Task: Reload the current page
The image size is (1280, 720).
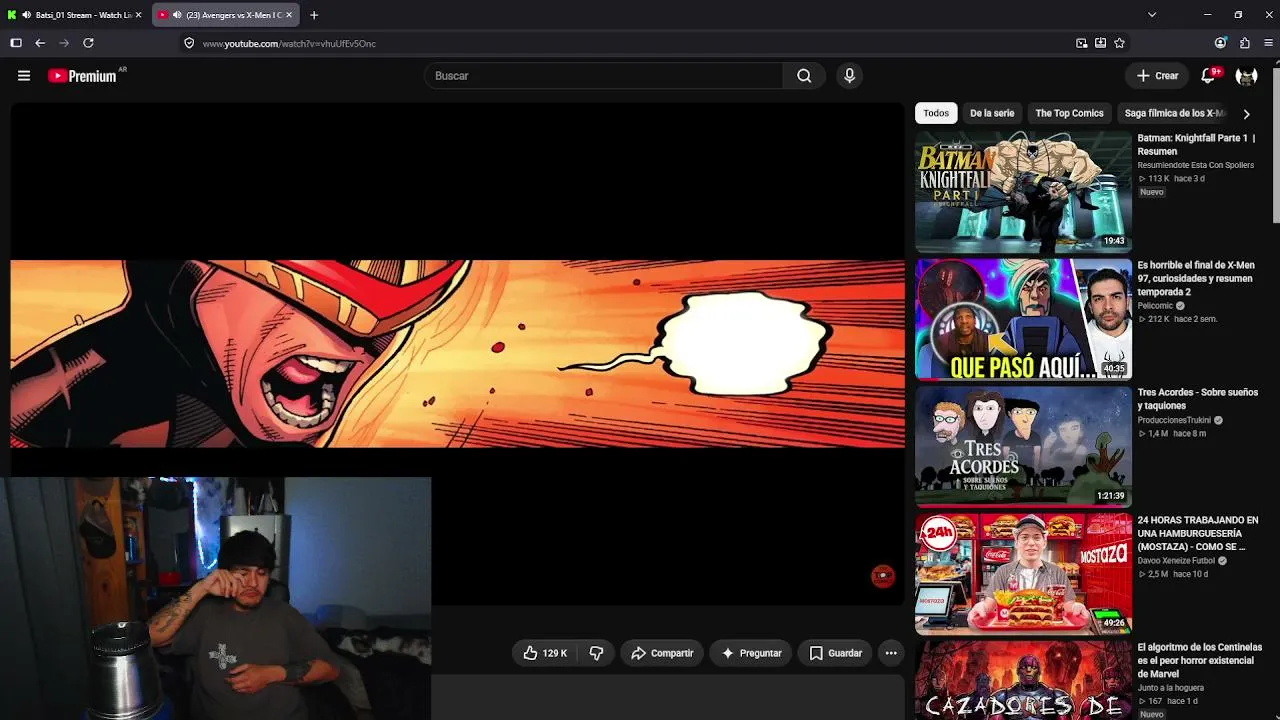Action: point(88,43)
